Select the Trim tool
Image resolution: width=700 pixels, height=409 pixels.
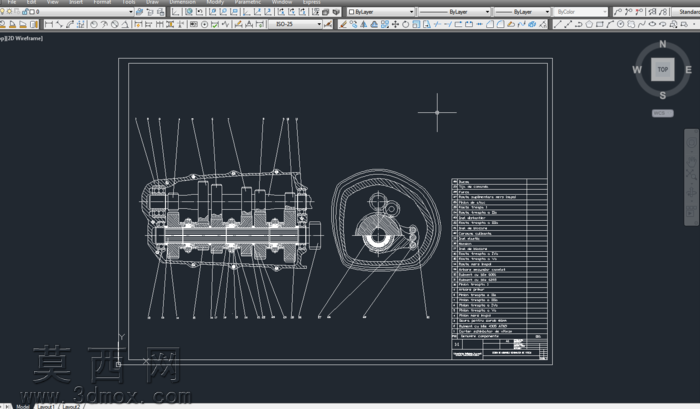(438, 24)
